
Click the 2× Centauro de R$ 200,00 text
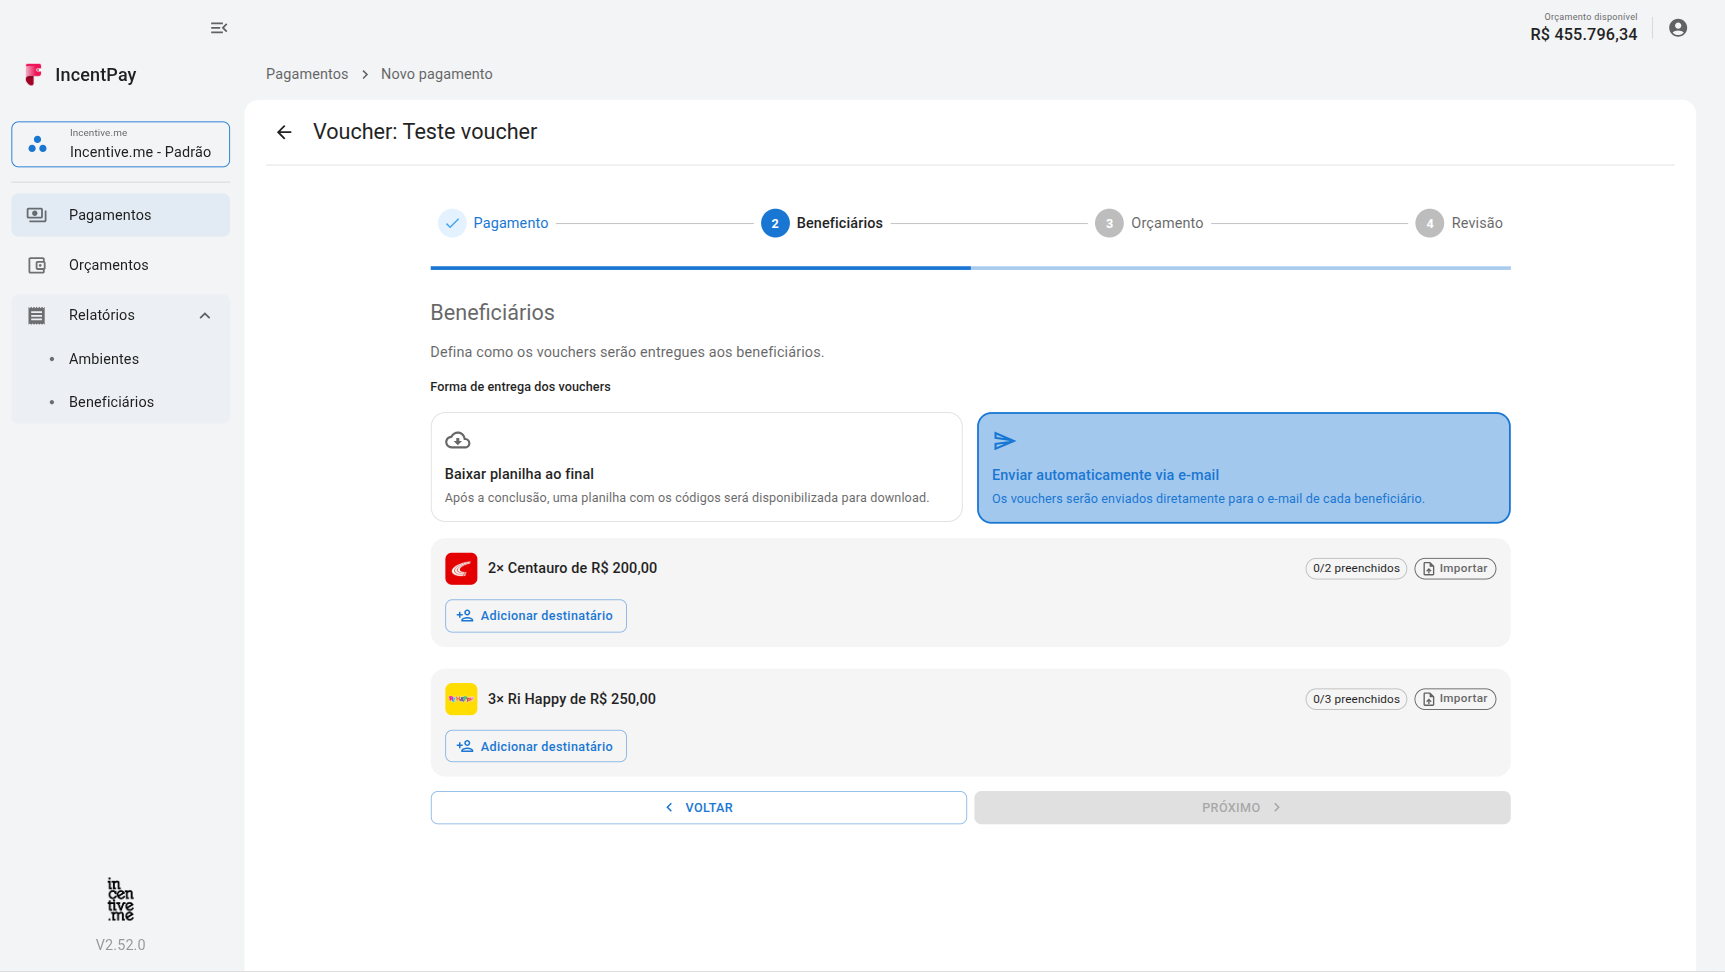572,568
